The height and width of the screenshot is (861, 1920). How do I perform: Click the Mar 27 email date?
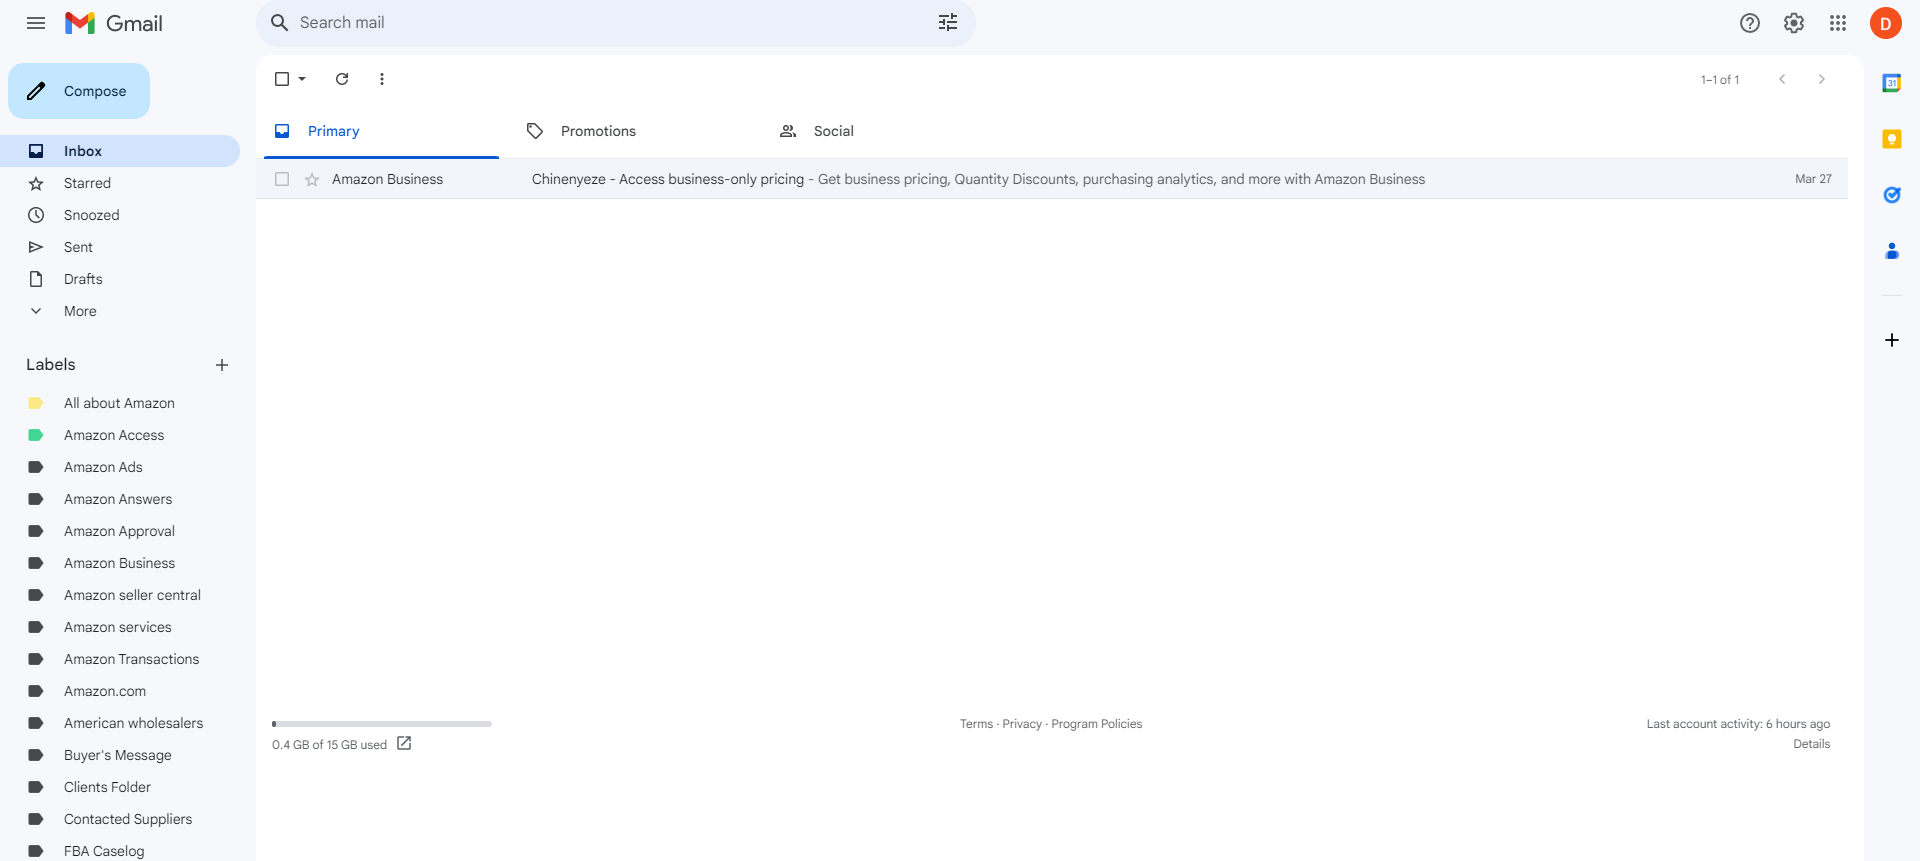pos(1813,179)
